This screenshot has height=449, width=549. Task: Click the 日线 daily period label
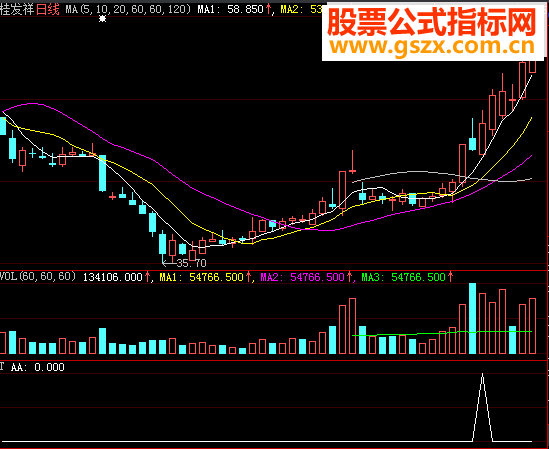pyautogui.click(x=48, y=9)
